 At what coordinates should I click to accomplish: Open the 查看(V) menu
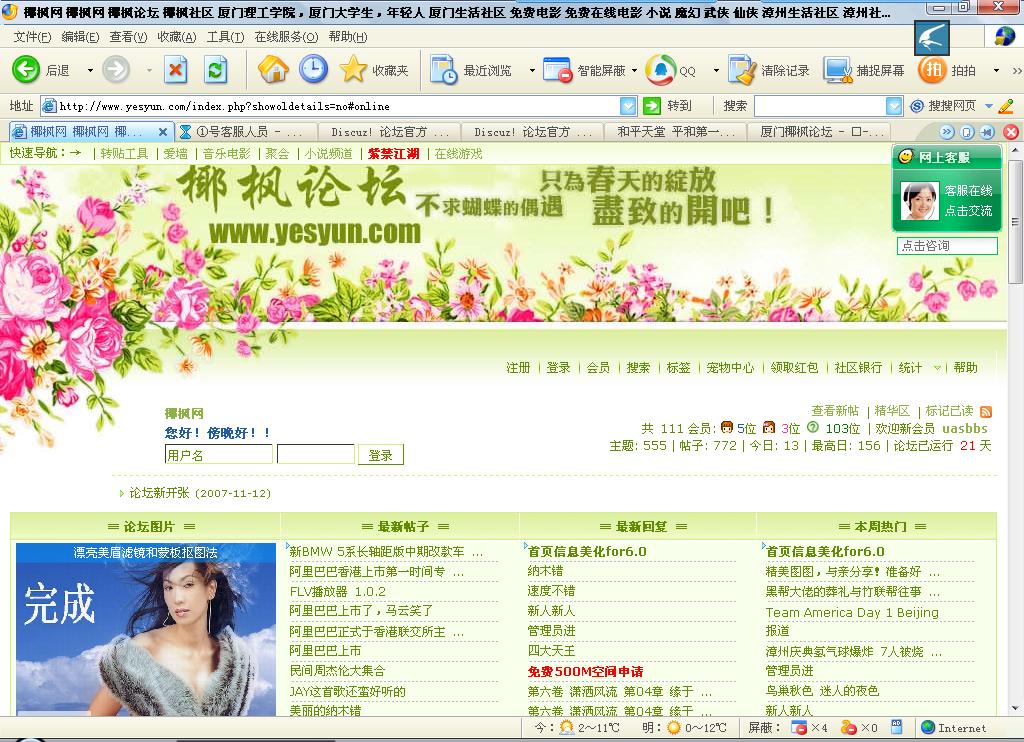[x=128, y=37]
